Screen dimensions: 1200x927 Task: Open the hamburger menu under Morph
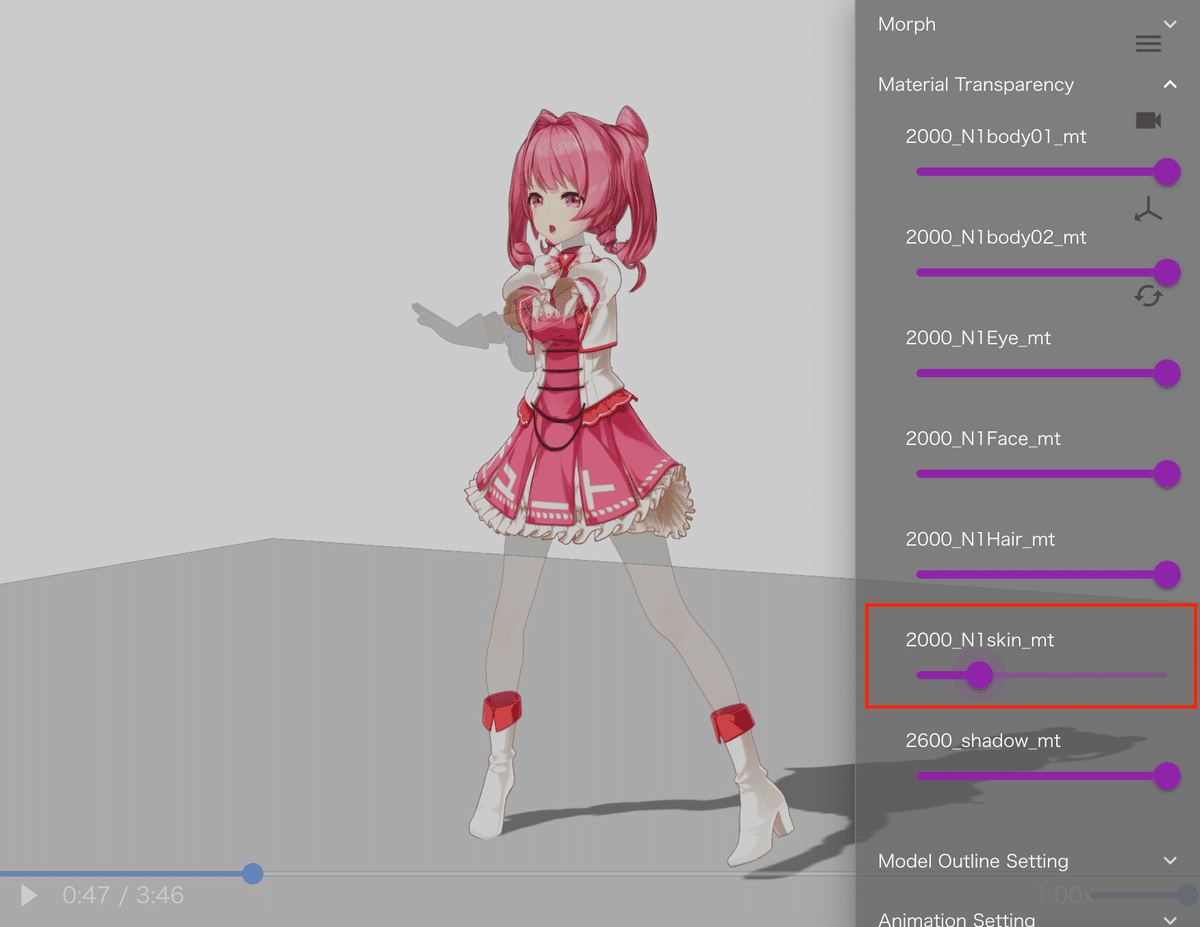click(x=1148, y=43)
